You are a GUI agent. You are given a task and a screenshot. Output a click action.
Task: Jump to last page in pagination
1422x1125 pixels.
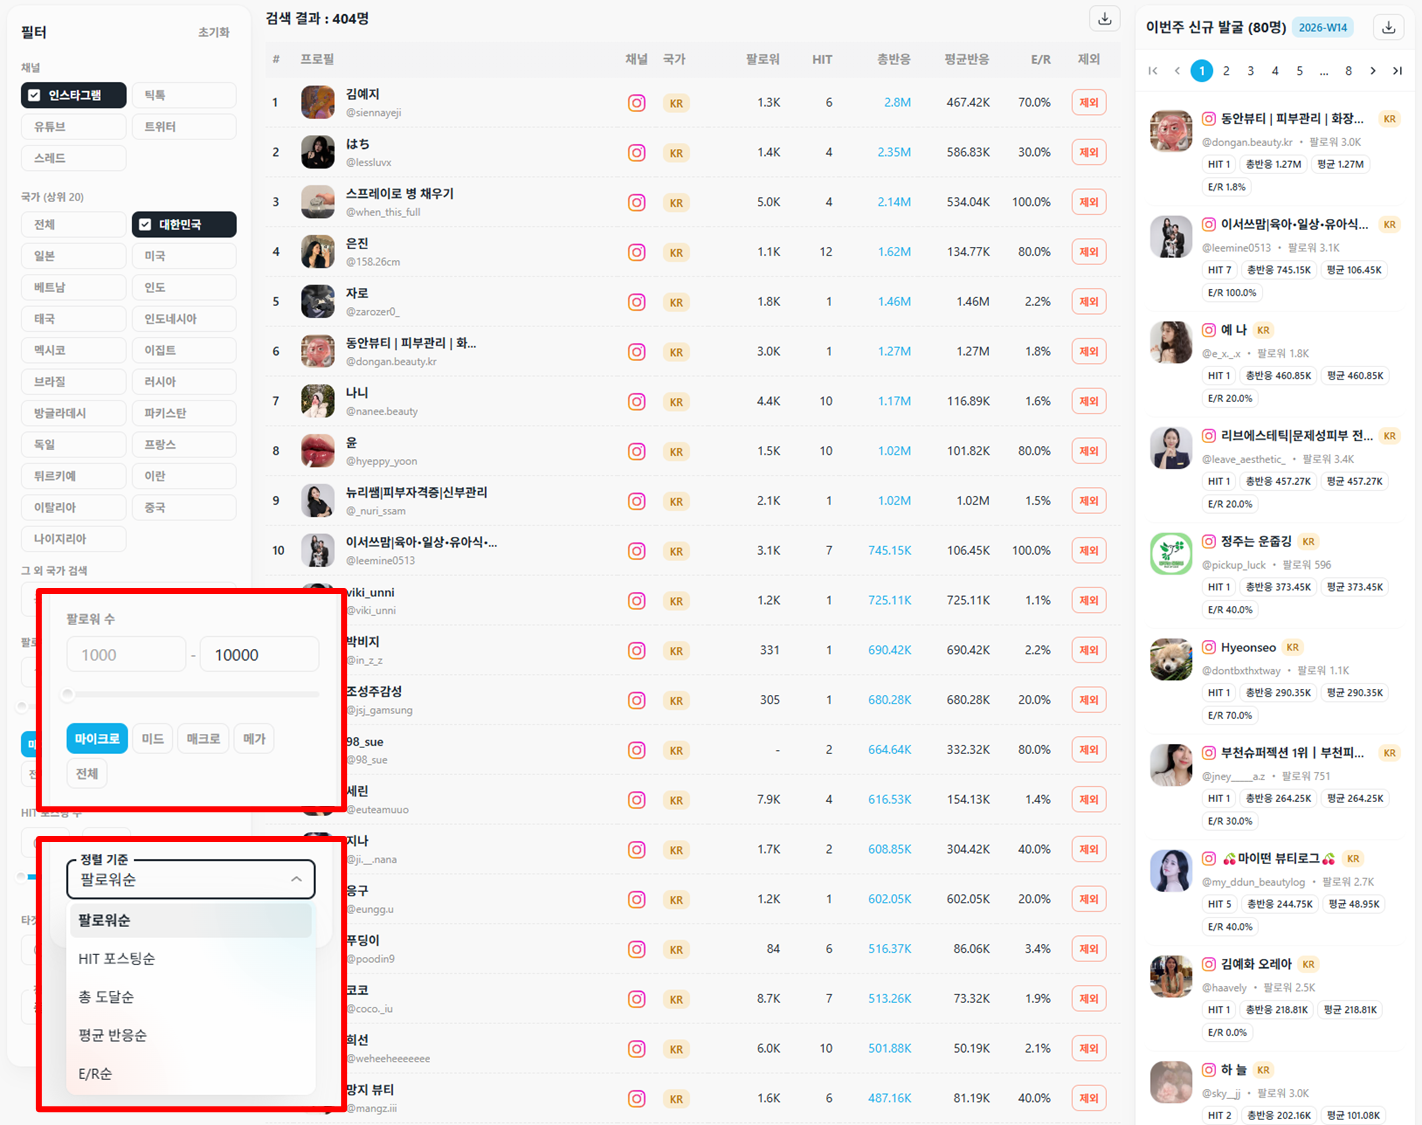pyautogui.click(x=1397, y=71)
